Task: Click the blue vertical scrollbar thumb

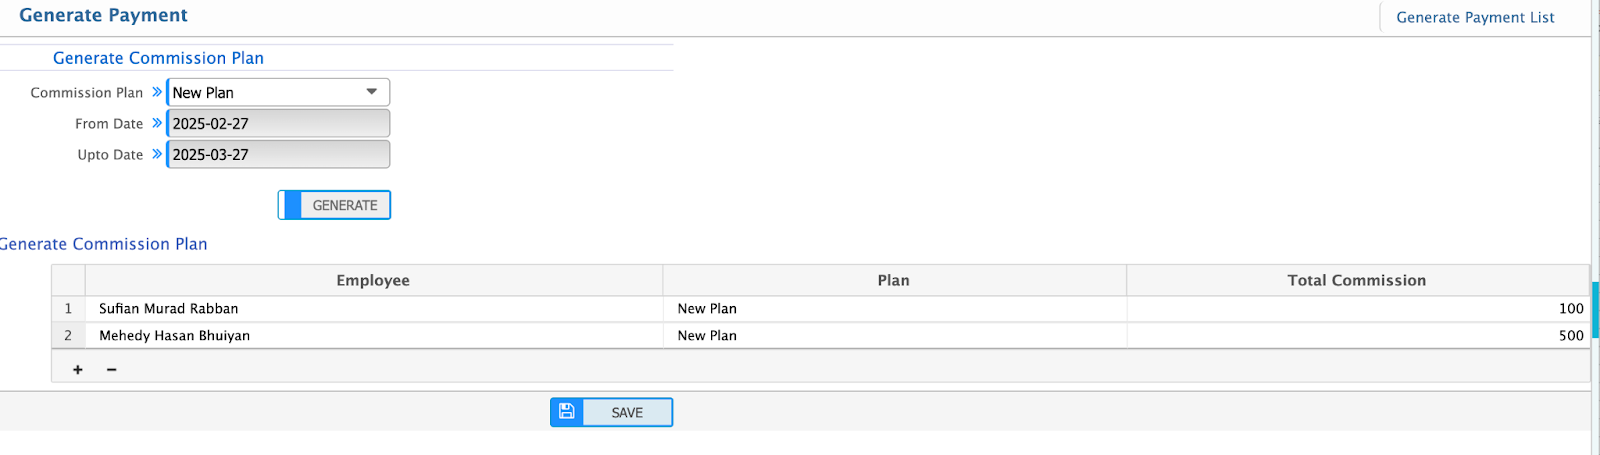Action: (x=1596, y=310)
